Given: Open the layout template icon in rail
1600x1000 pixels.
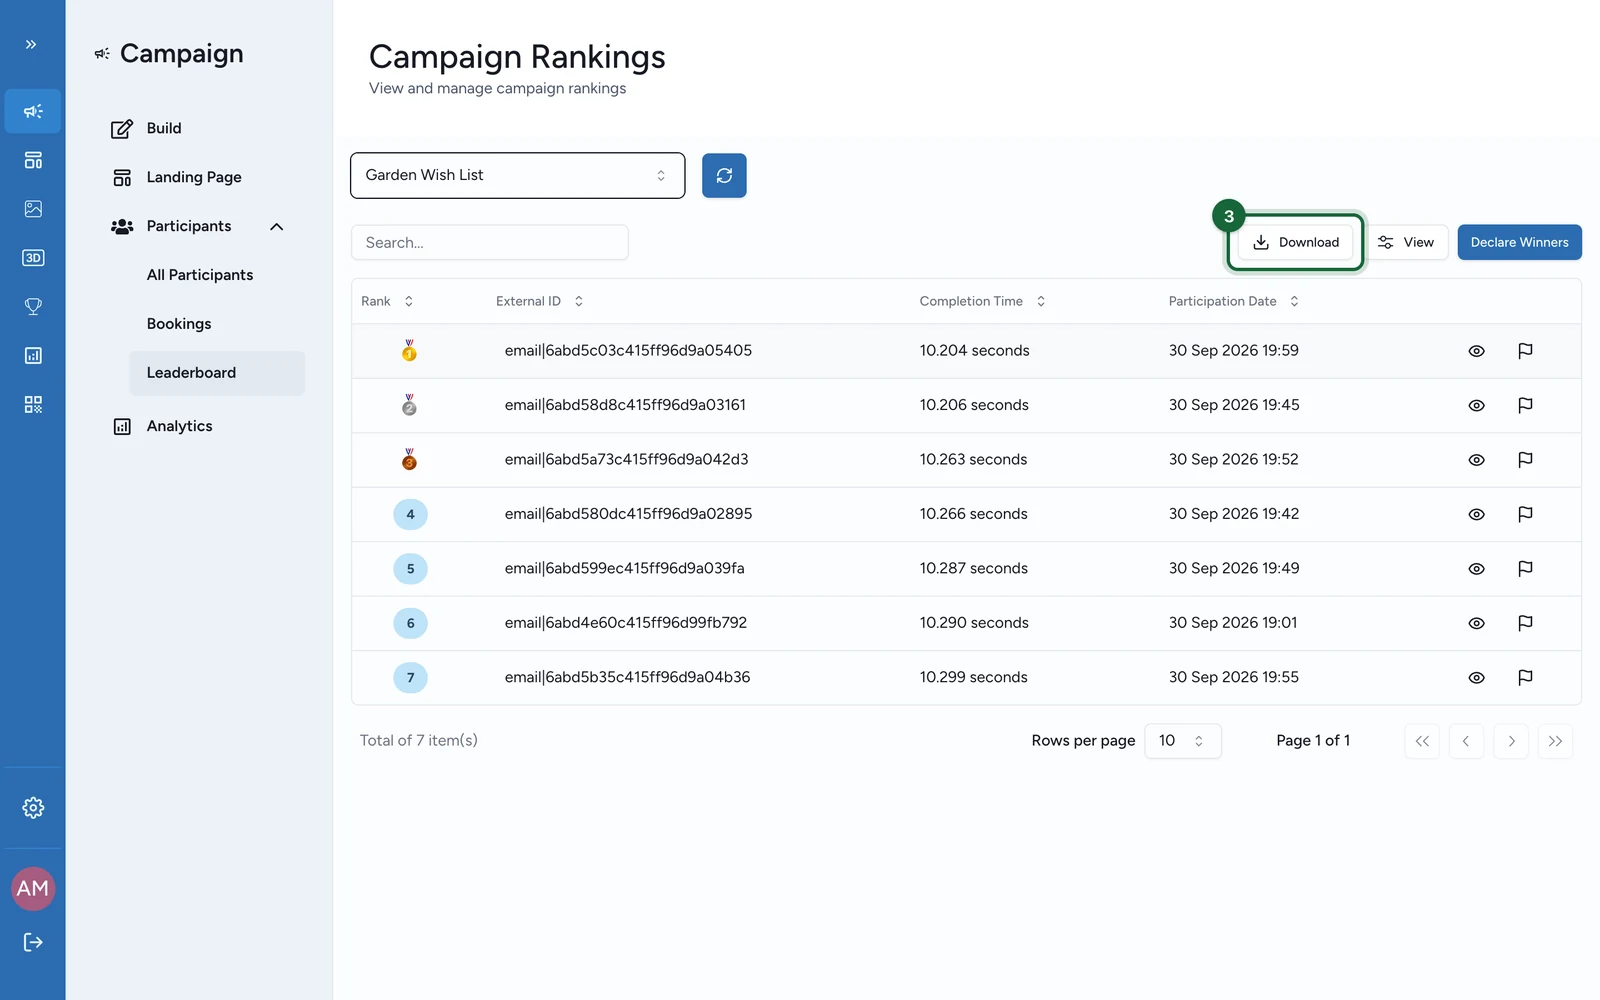Looking at the screenshot, I should (33, 160).
